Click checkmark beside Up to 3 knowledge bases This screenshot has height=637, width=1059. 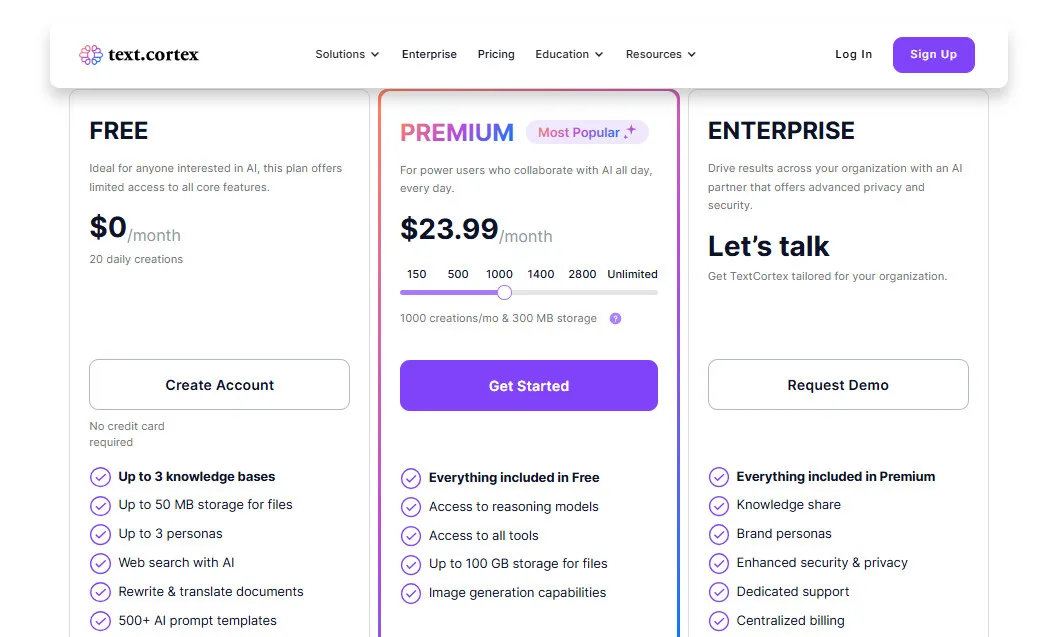click(x=100, y=477)
